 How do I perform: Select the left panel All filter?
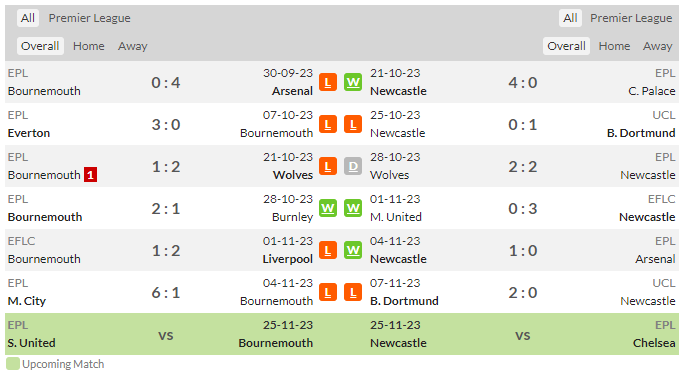28,18
